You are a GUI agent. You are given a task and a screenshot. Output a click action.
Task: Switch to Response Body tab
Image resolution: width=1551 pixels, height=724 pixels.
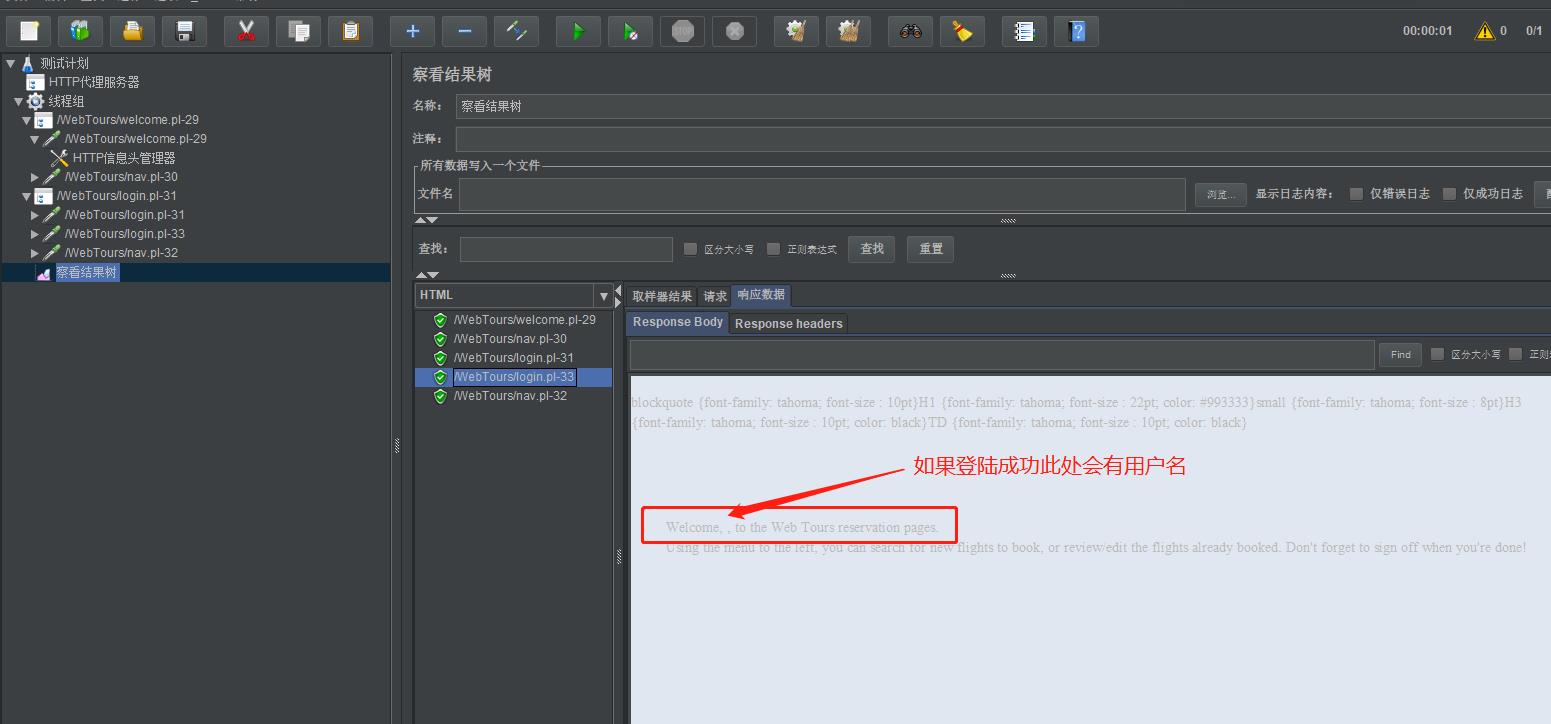point(678,322)
